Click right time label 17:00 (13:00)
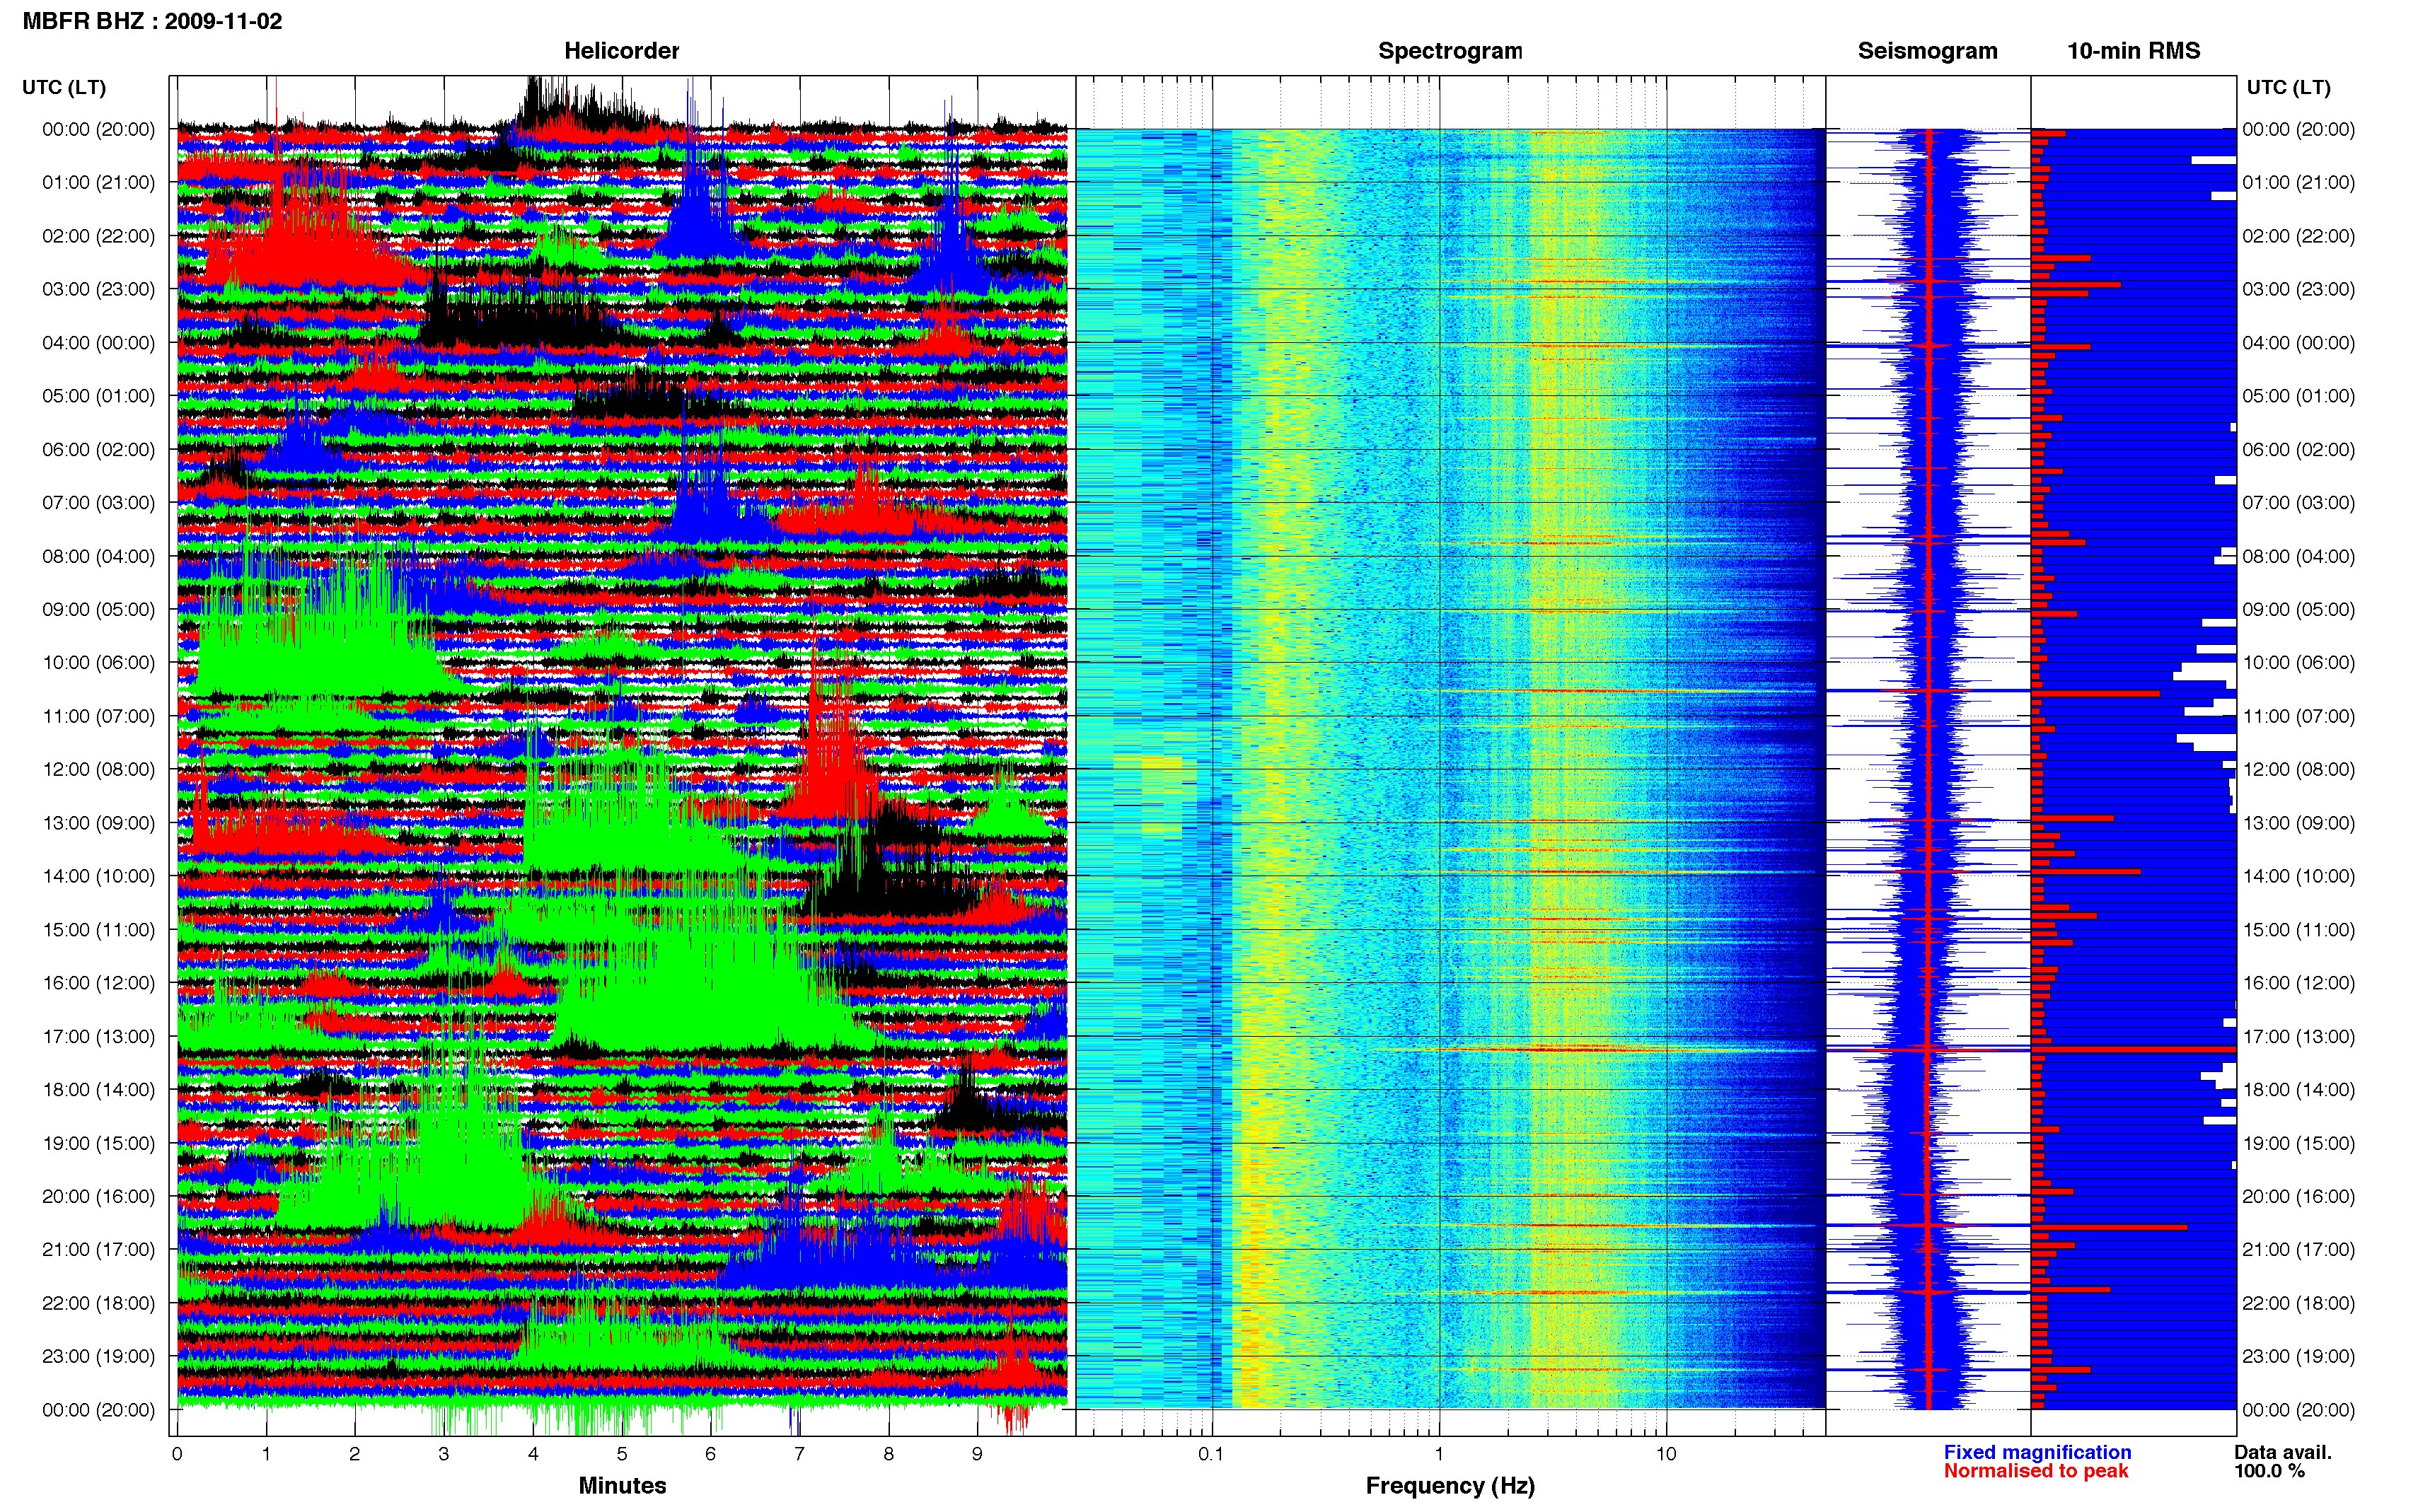2418x1512 pixels. click(x=2298, y=1036)
